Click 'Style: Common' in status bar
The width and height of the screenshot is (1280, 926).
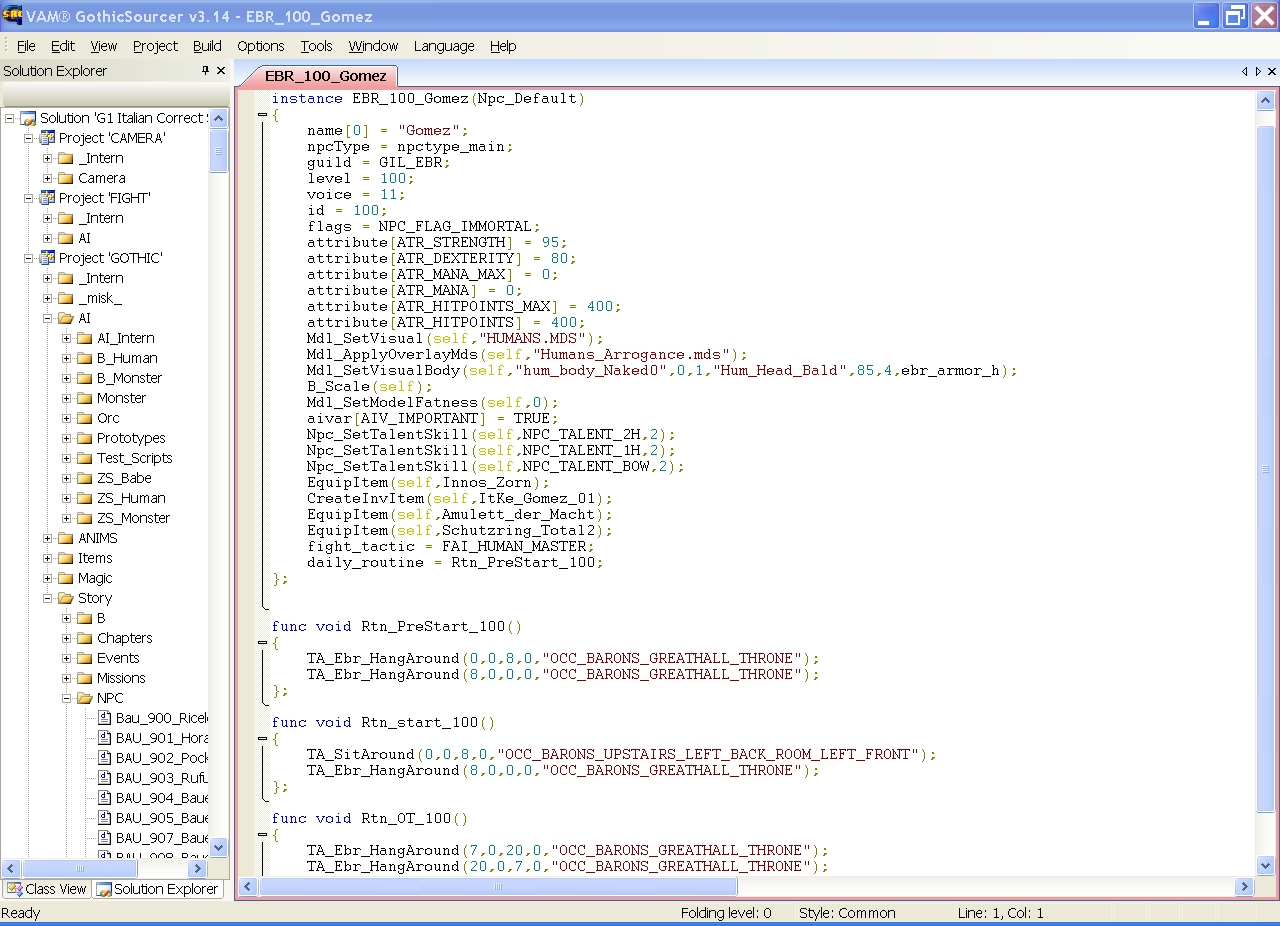pos(847,913)
